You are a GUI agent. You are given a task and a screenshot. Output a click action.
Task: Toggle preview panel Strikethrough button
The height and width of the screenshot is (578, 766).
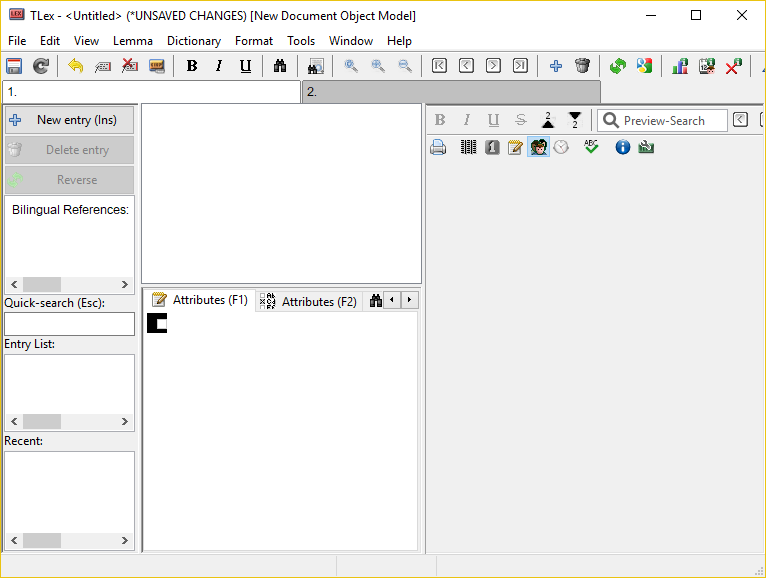(521, 120)
